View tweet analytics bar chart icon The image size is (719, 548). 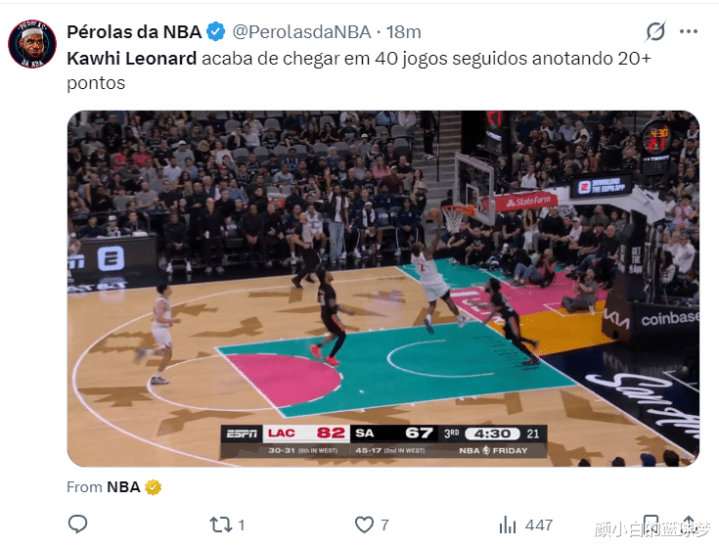tap(507, 525)
